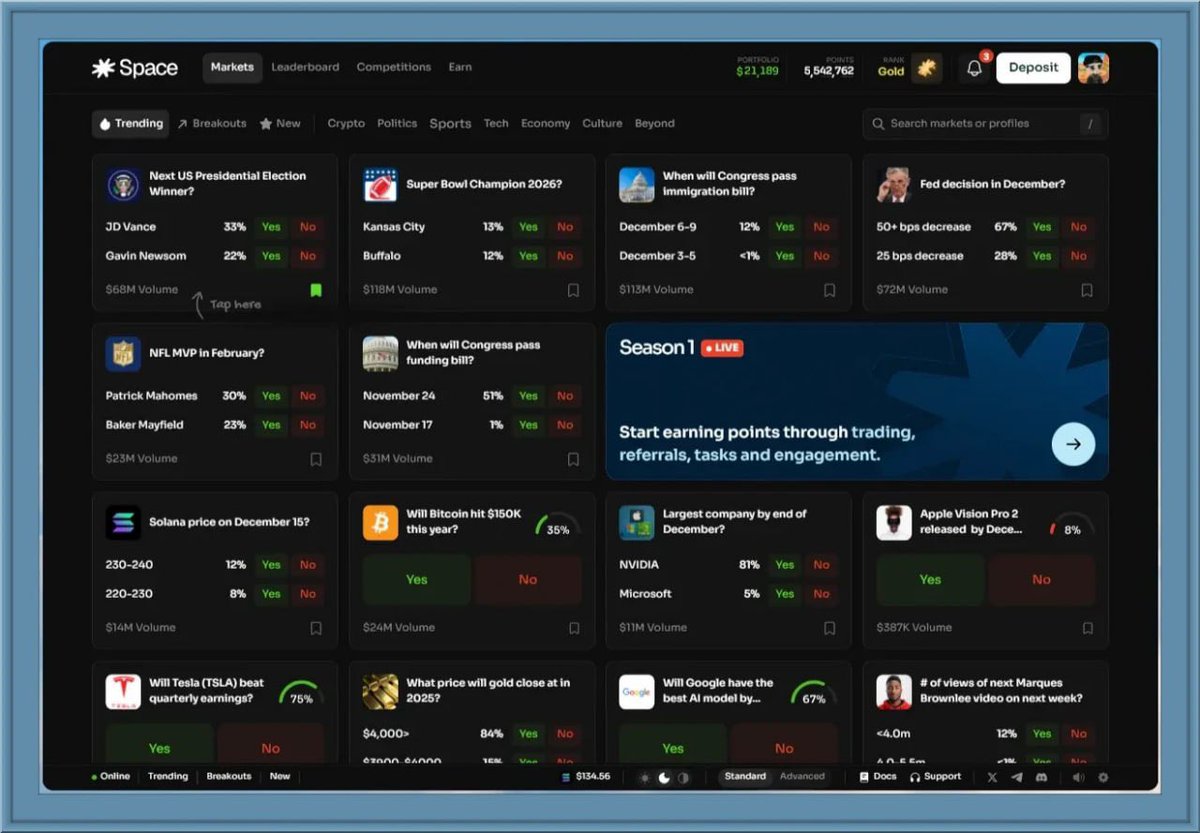
Task: Filter markets by Tech
Action: [496, 124]
